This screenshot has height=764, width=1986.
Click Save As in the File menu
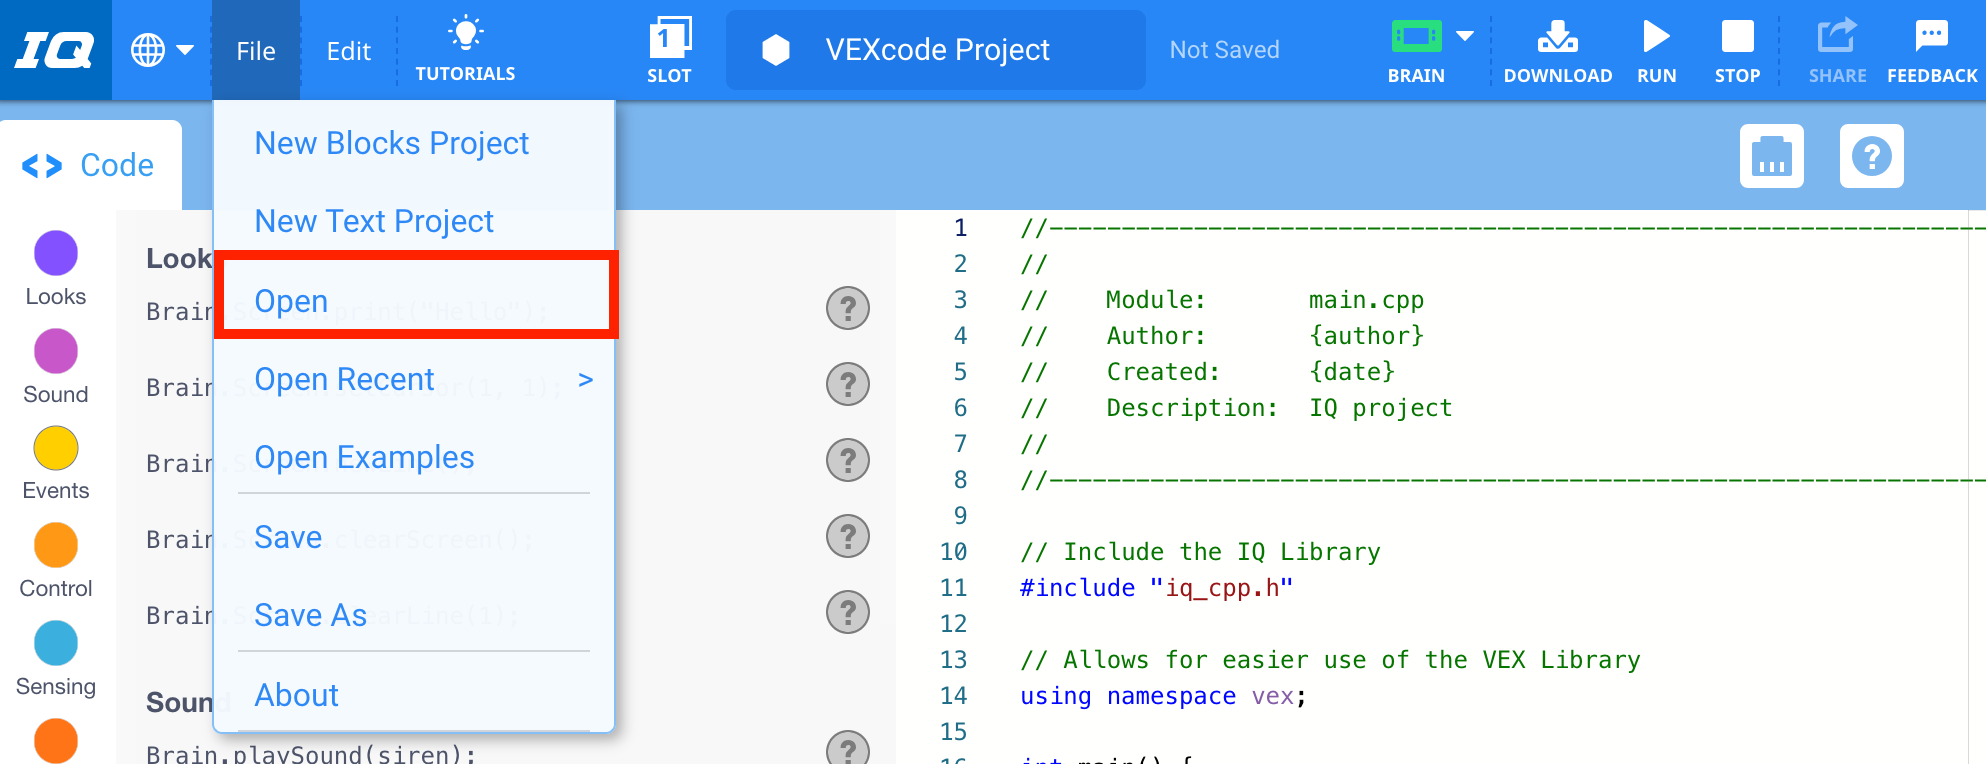point(311,615)
